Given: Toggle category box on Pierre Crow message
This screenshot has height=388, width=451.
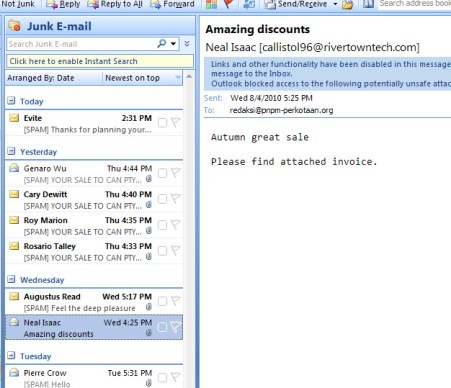Looking at the screenshot, I should (x=162, y=378).
